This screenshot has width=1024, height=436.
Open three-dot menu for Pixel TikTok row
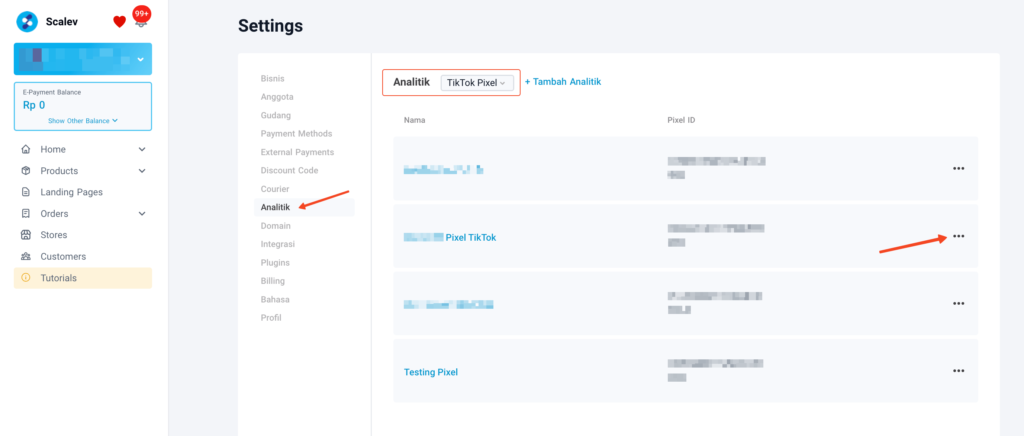958,236
